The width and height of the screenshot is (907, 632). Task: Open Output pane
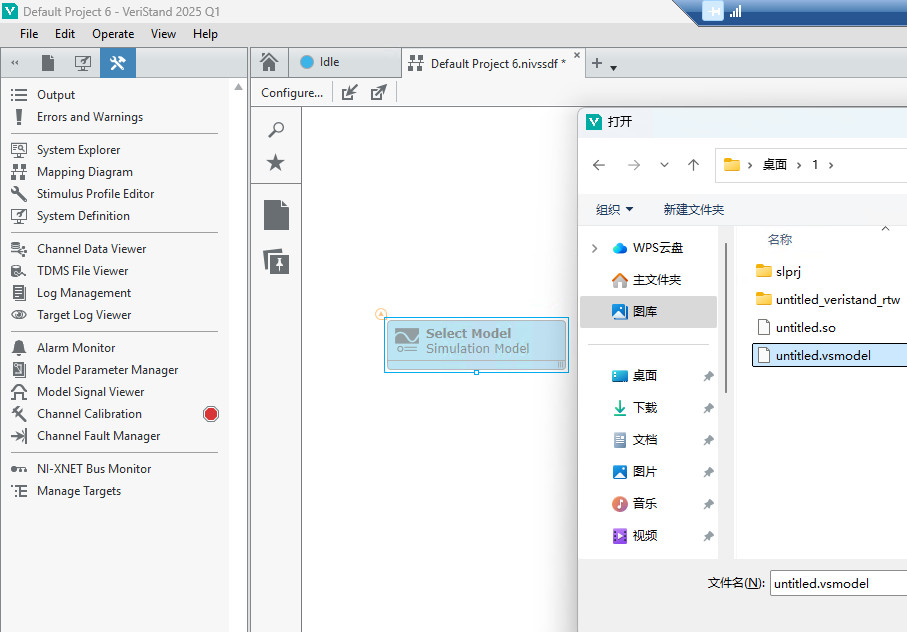(56, 95)
